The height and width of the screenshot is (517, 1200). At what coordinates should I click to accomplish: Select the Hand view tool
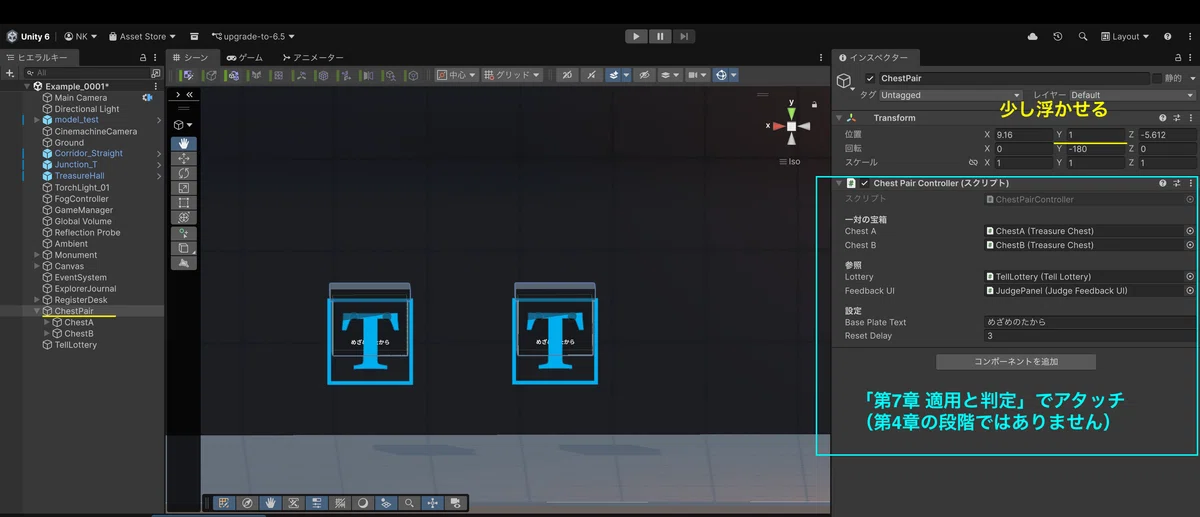coord(185,144)
